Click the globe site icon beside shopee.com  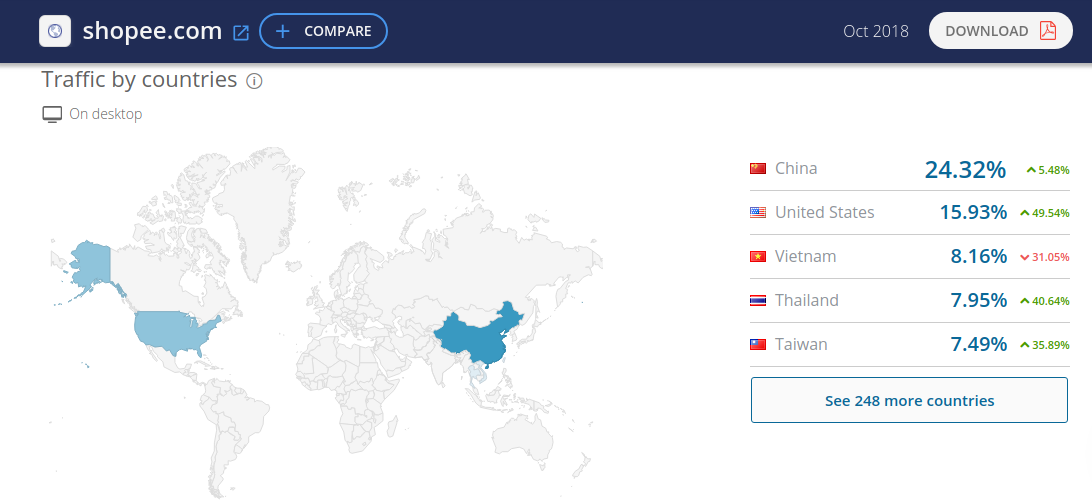[x=55, y=31]
